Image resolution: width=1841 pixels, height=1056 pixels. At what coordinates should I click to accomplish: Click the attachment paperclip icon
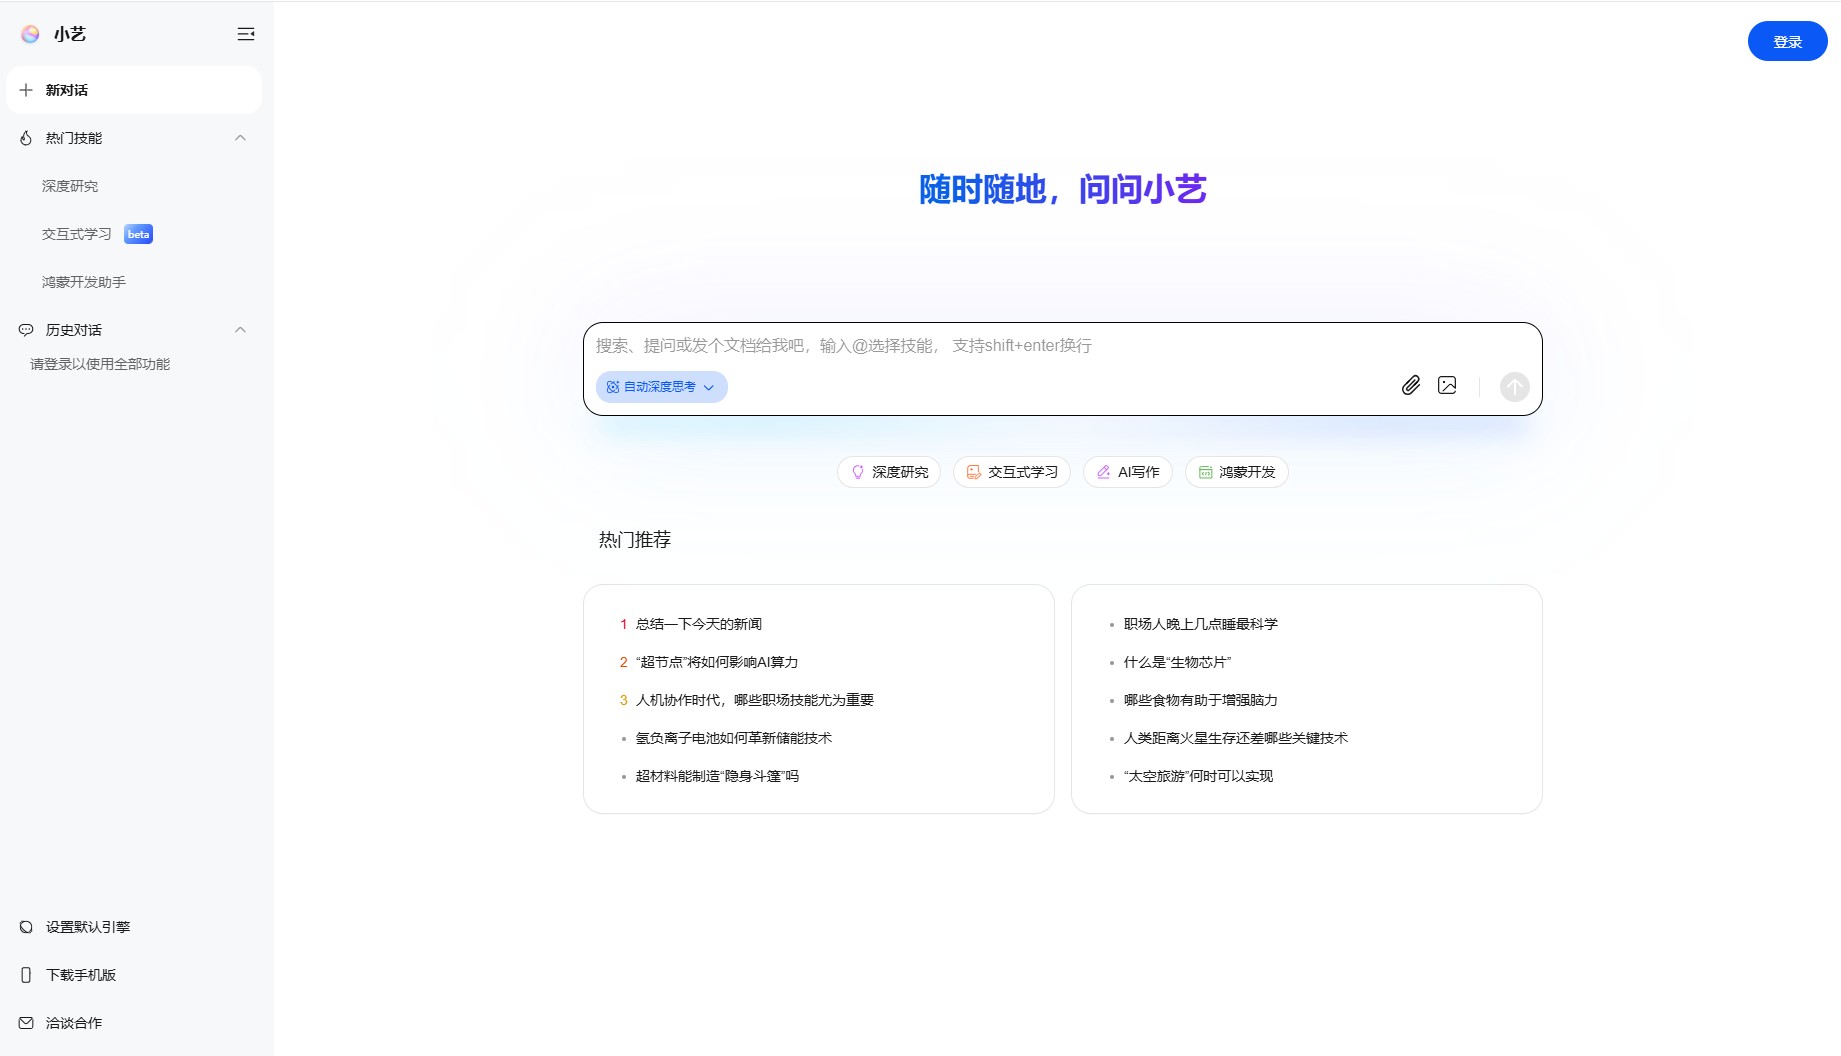[1411, 385]
